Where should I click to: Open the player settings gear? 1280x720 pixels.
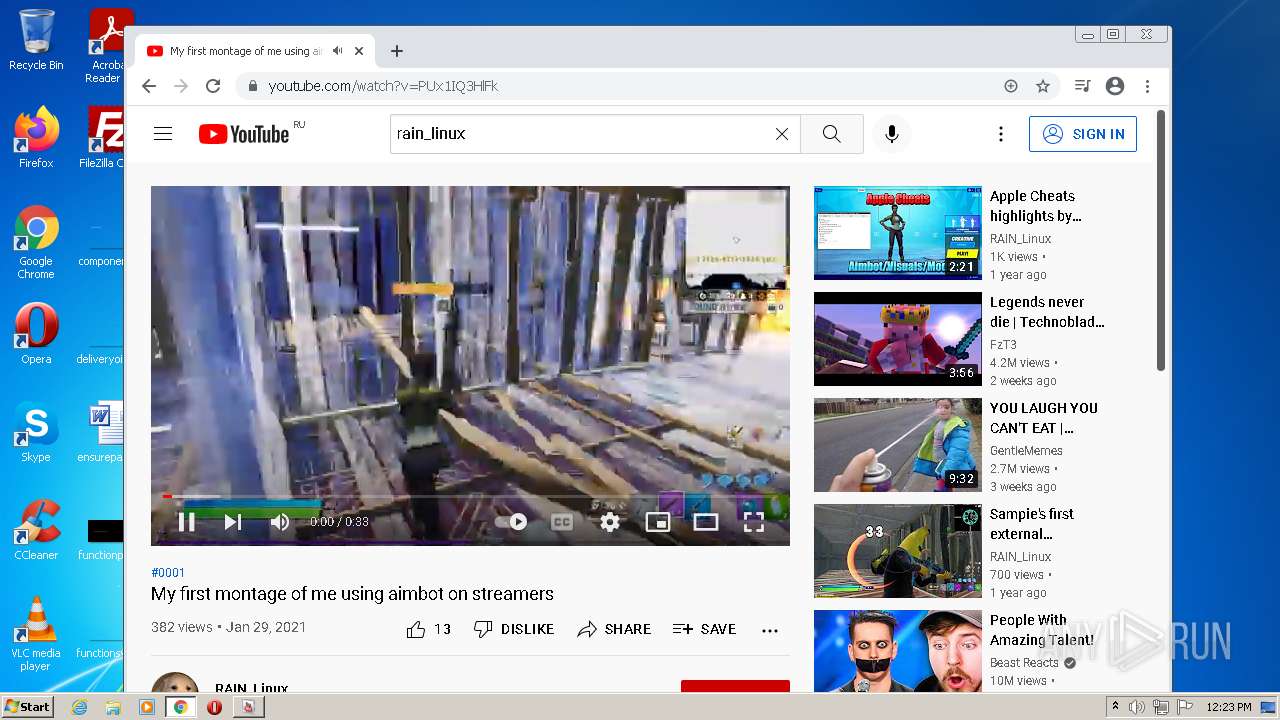coord(610,521)
